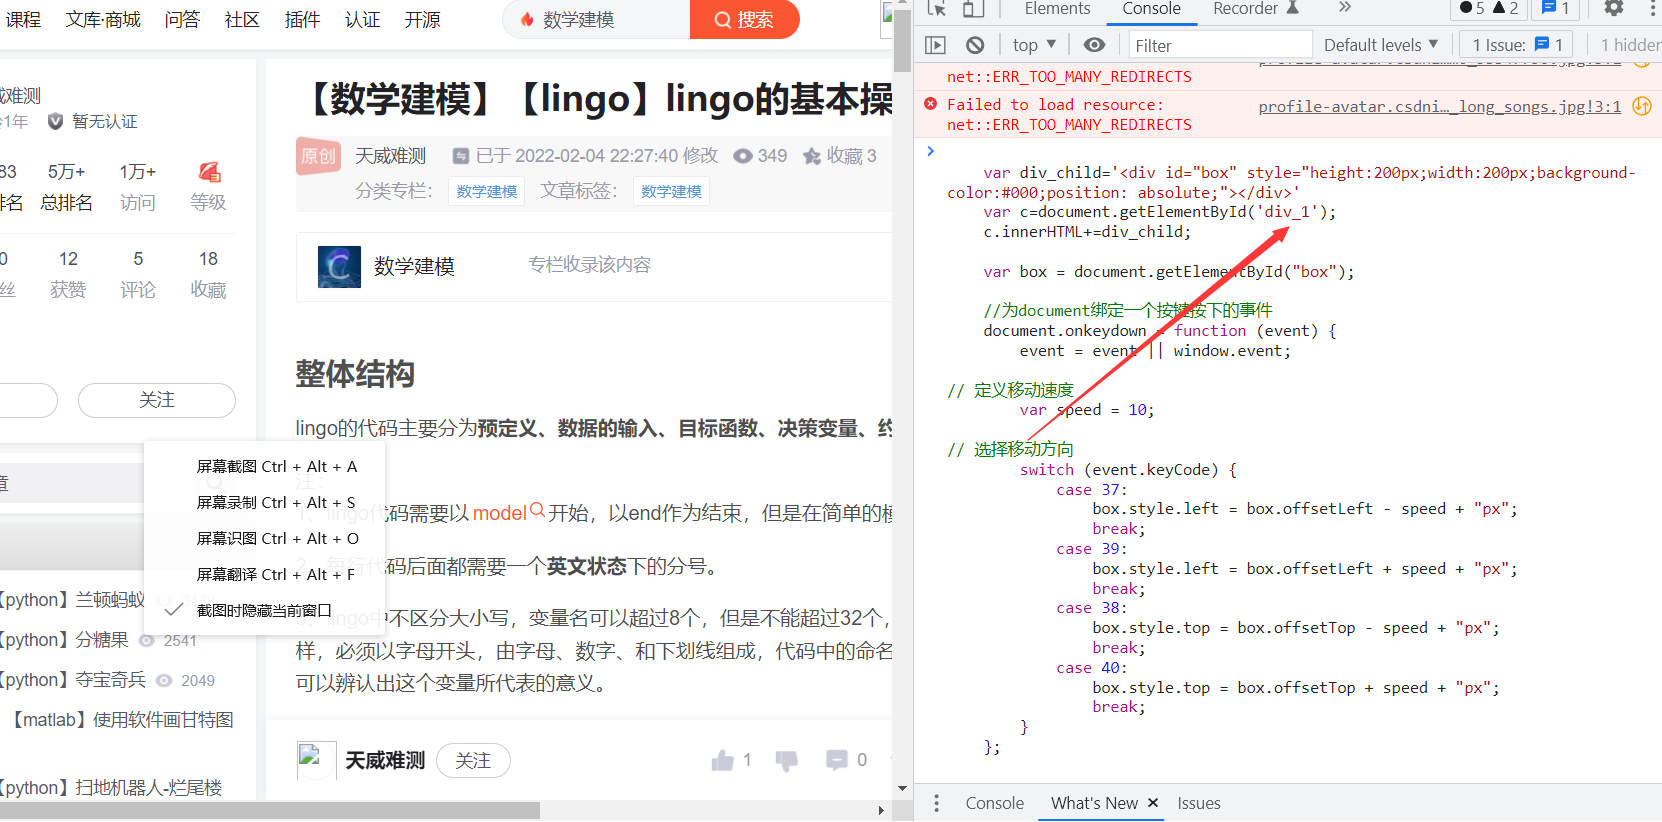Switch to the Issues drawer tab

[1198, 803]
